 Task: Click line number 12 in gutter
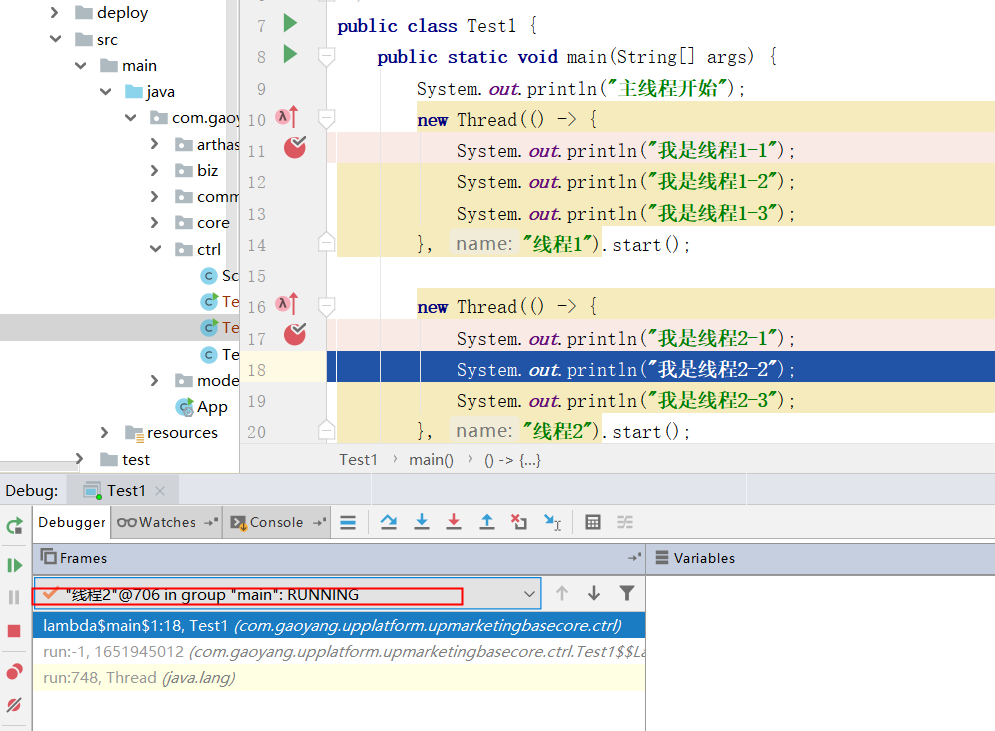point(256,182)
